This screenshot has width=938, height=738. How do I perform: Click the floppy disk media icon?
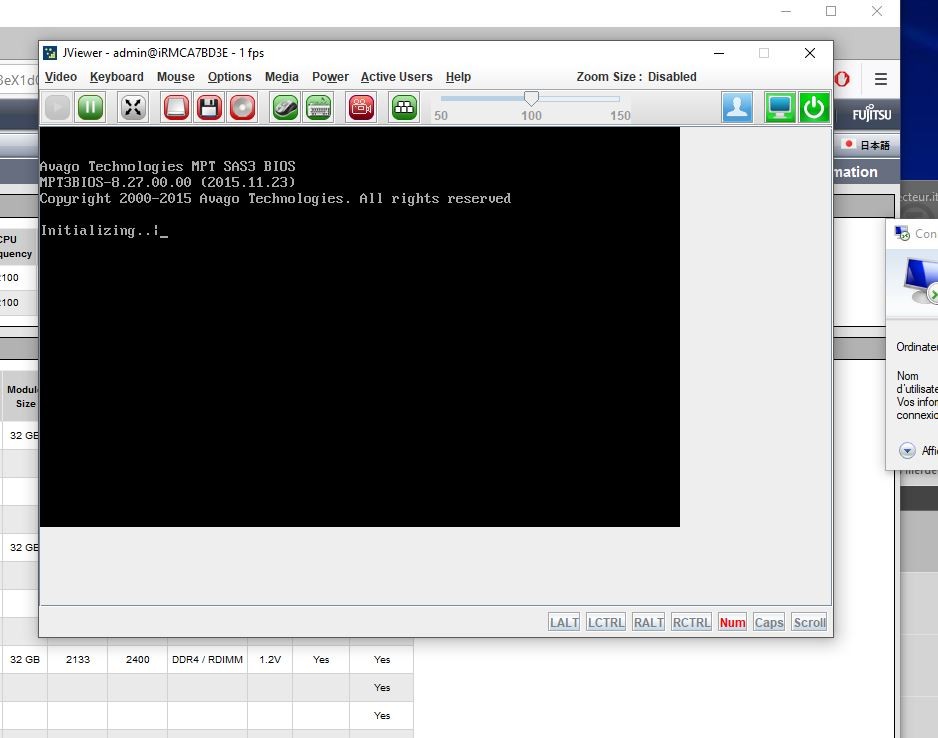(x=209, y=108)
